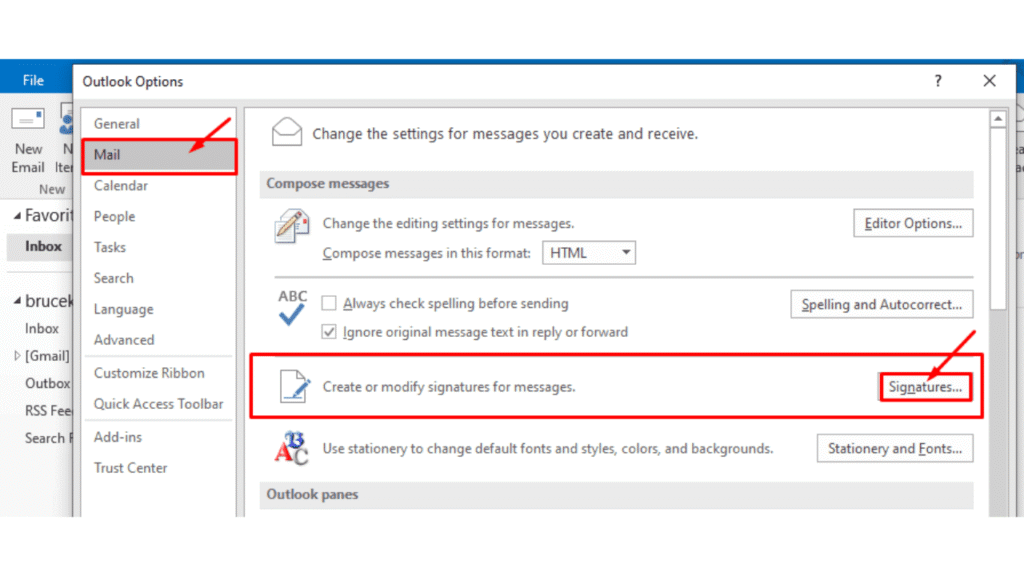Image resolution: width=1024 pixels, height=576 pixels.
Task: Click the editing settings pencil icon
Action: click(x=291, y=226)
